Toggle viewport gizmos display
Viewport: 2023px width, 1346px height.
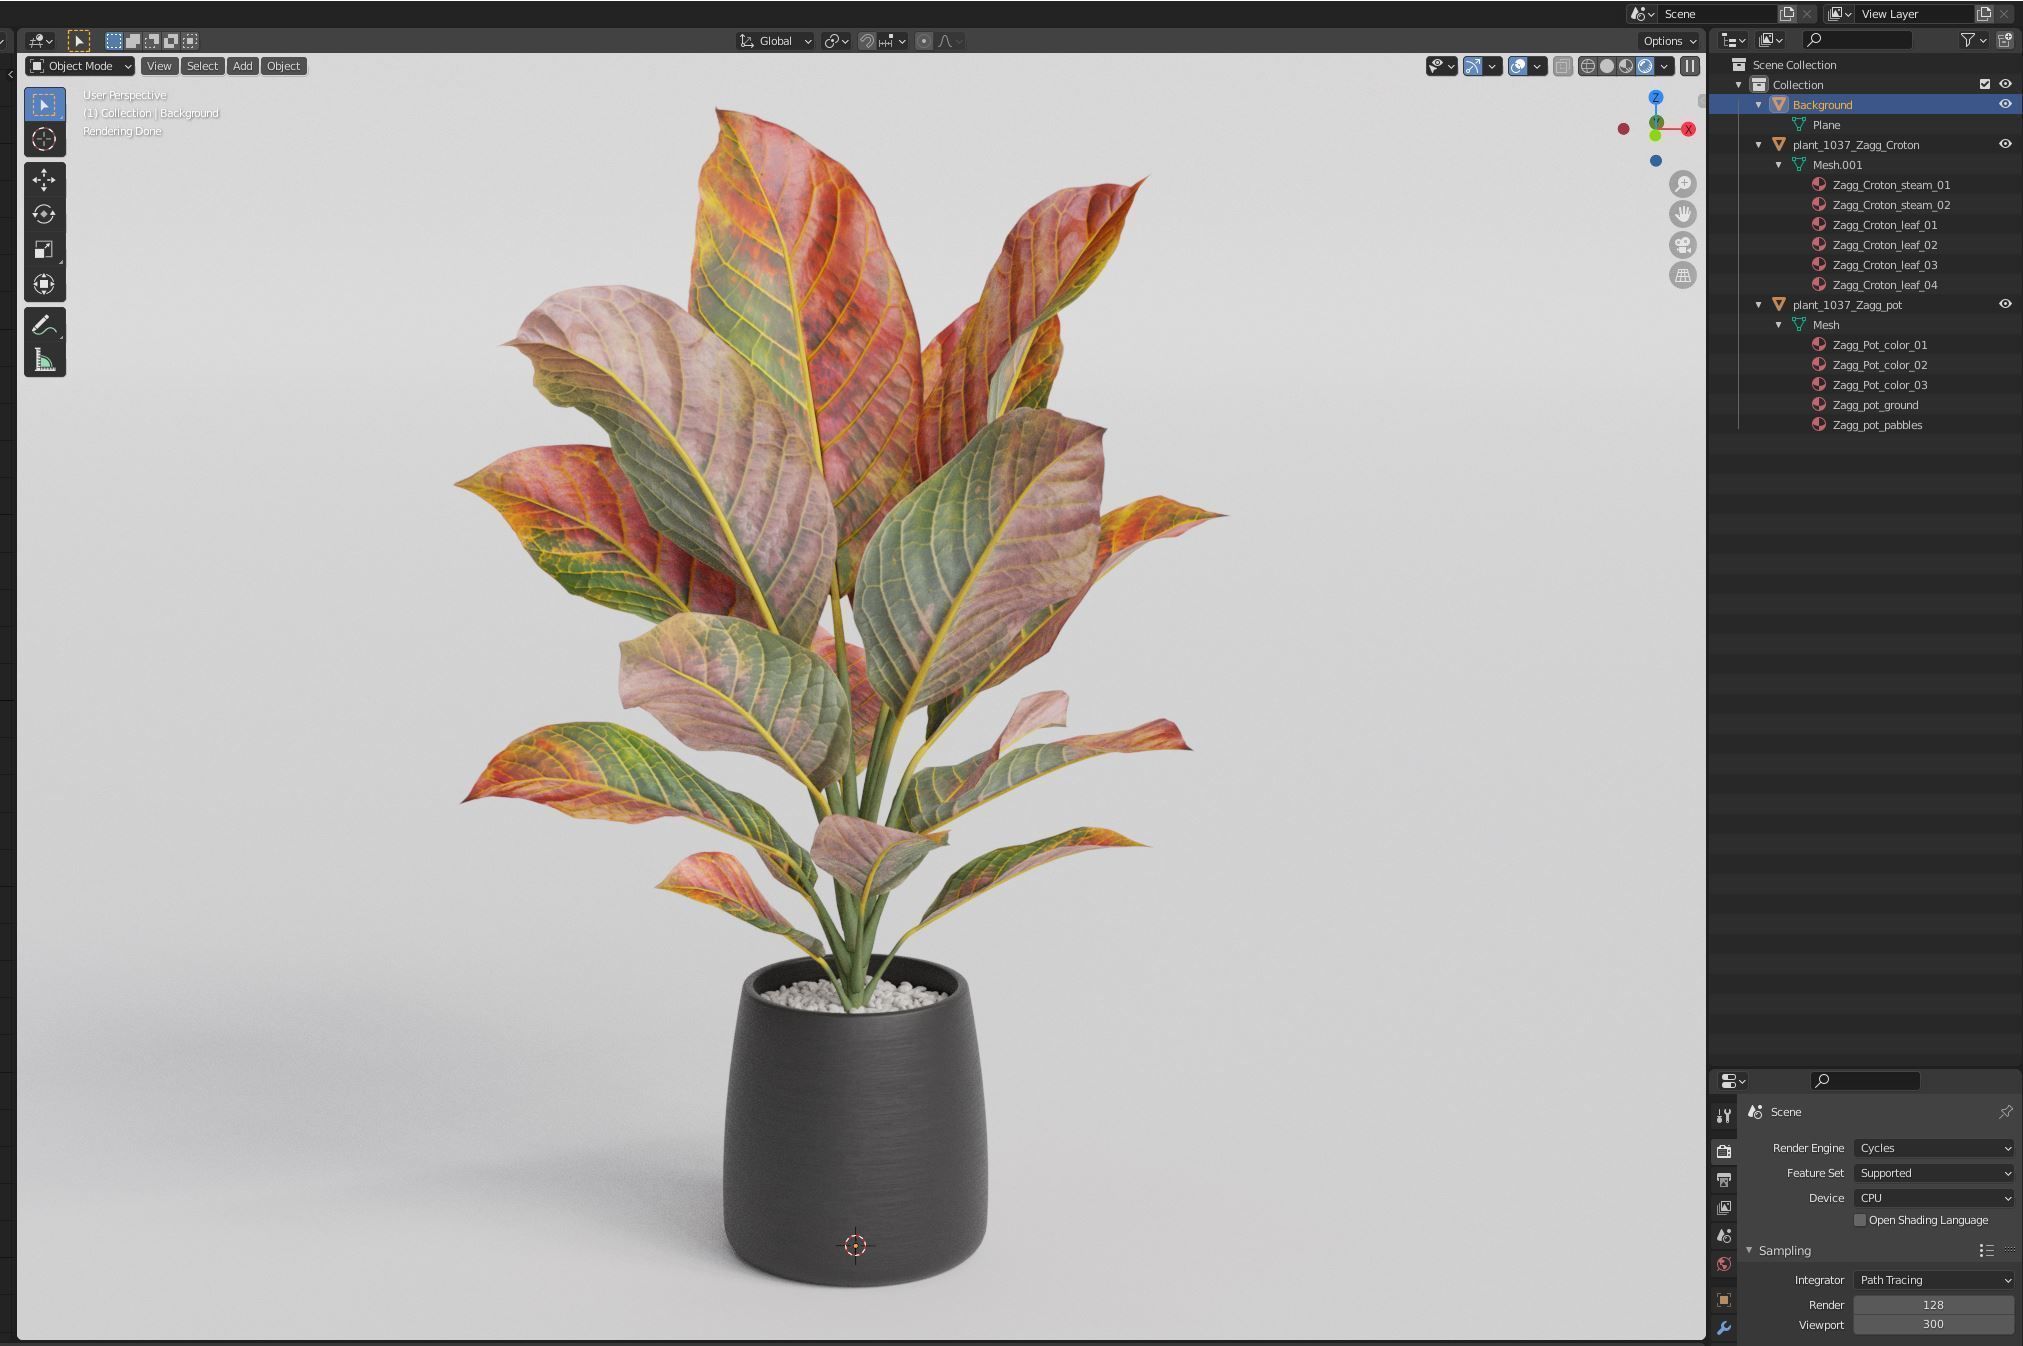coord(1472,66)
